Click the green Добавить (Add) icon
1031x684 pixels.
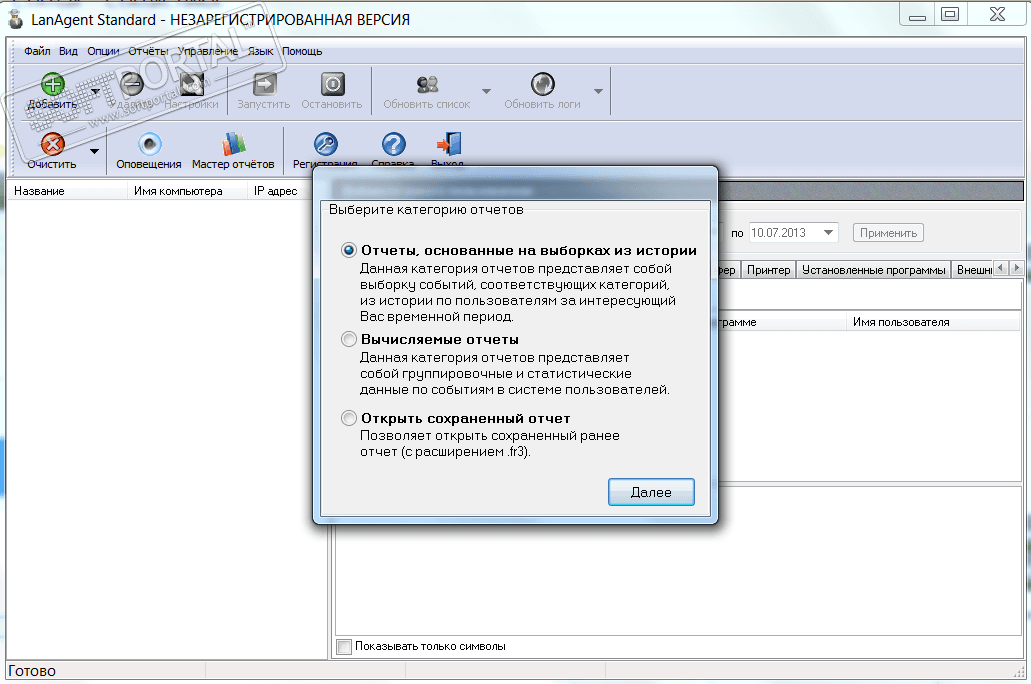(53, 84)
